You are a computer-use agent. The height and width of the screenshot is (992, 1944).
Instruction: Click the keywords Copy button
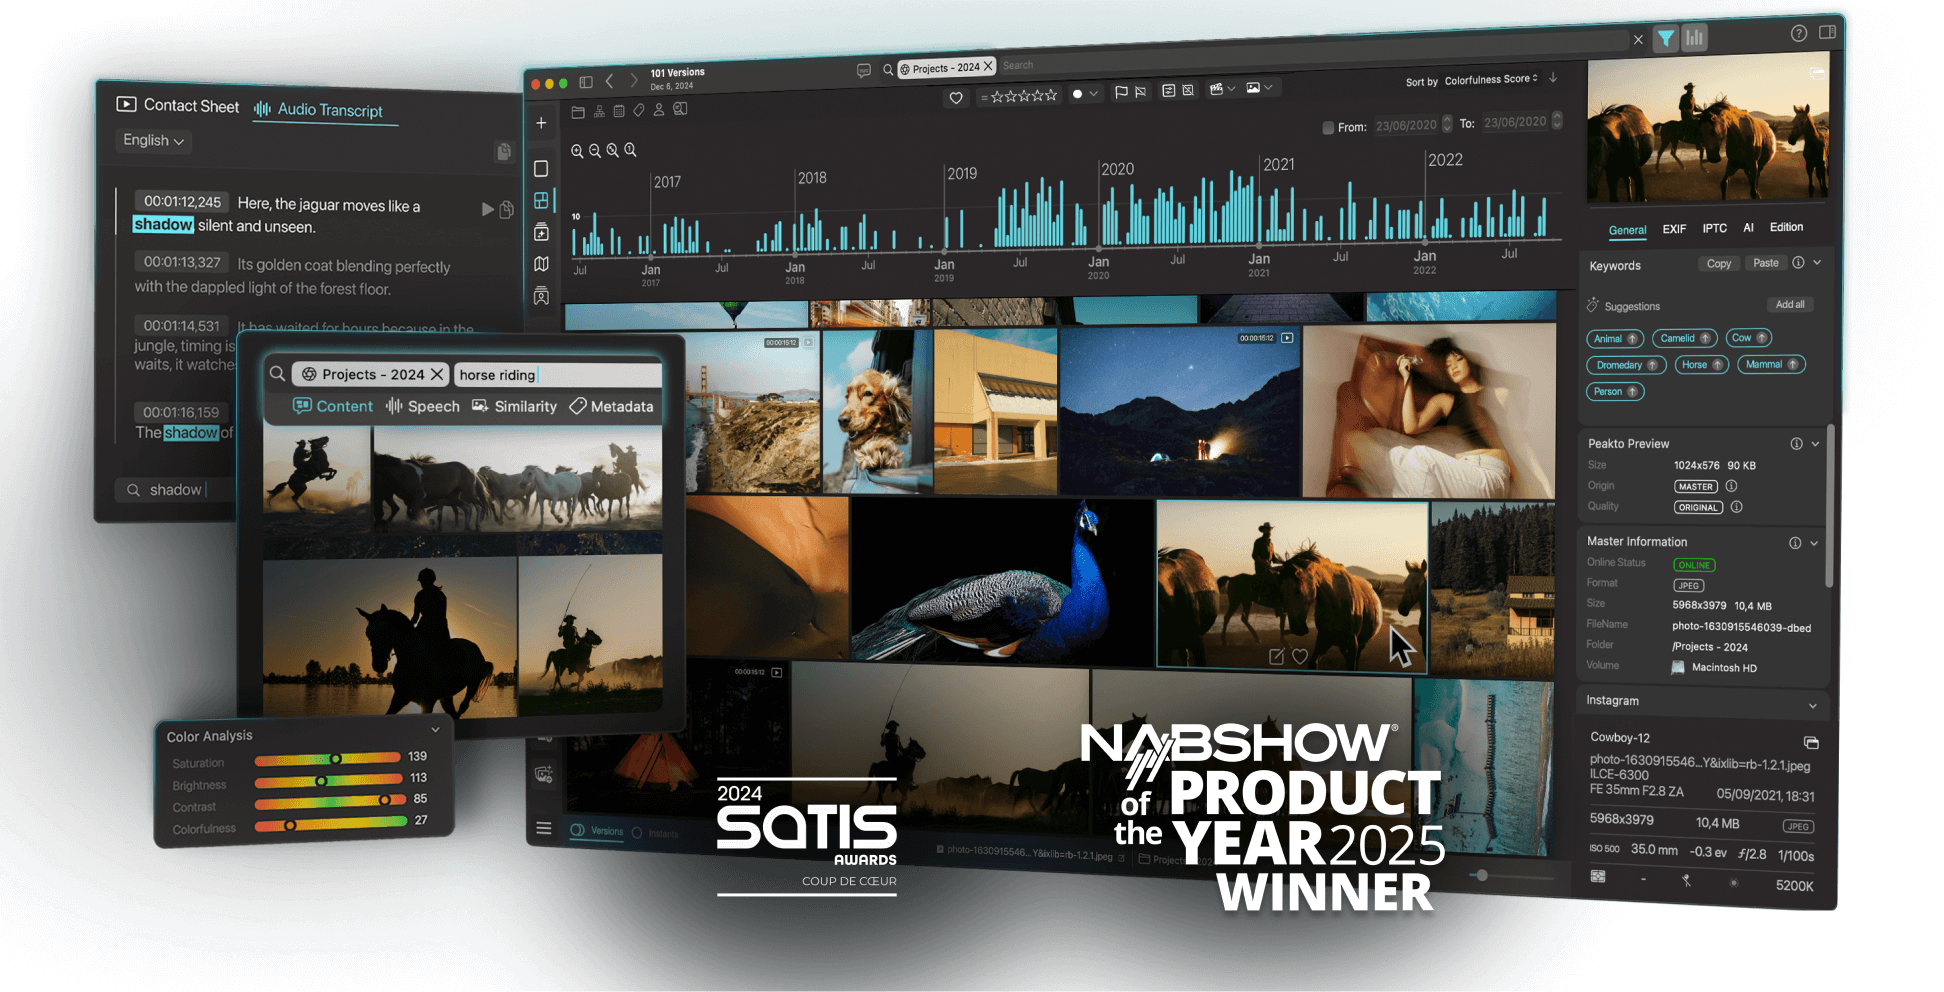click(x=1718, y=264)
